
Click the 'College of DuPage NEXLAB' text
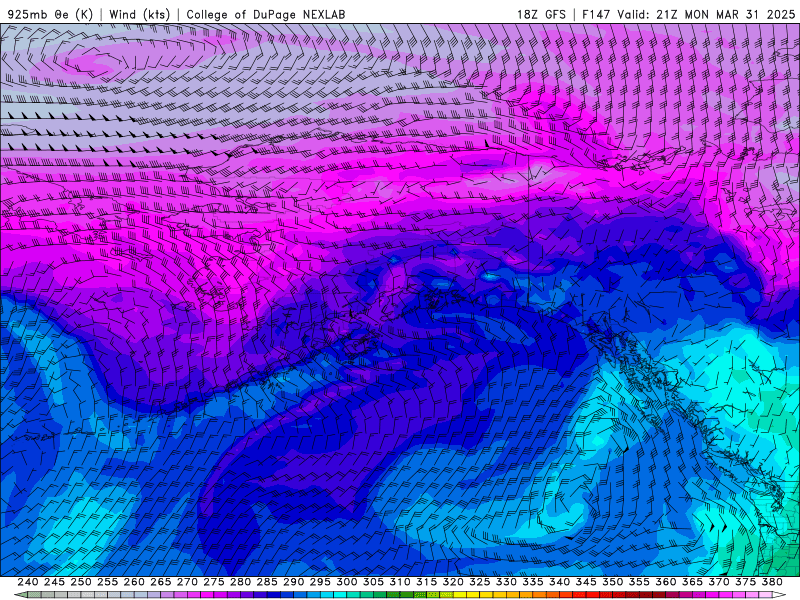pos(266,14)
